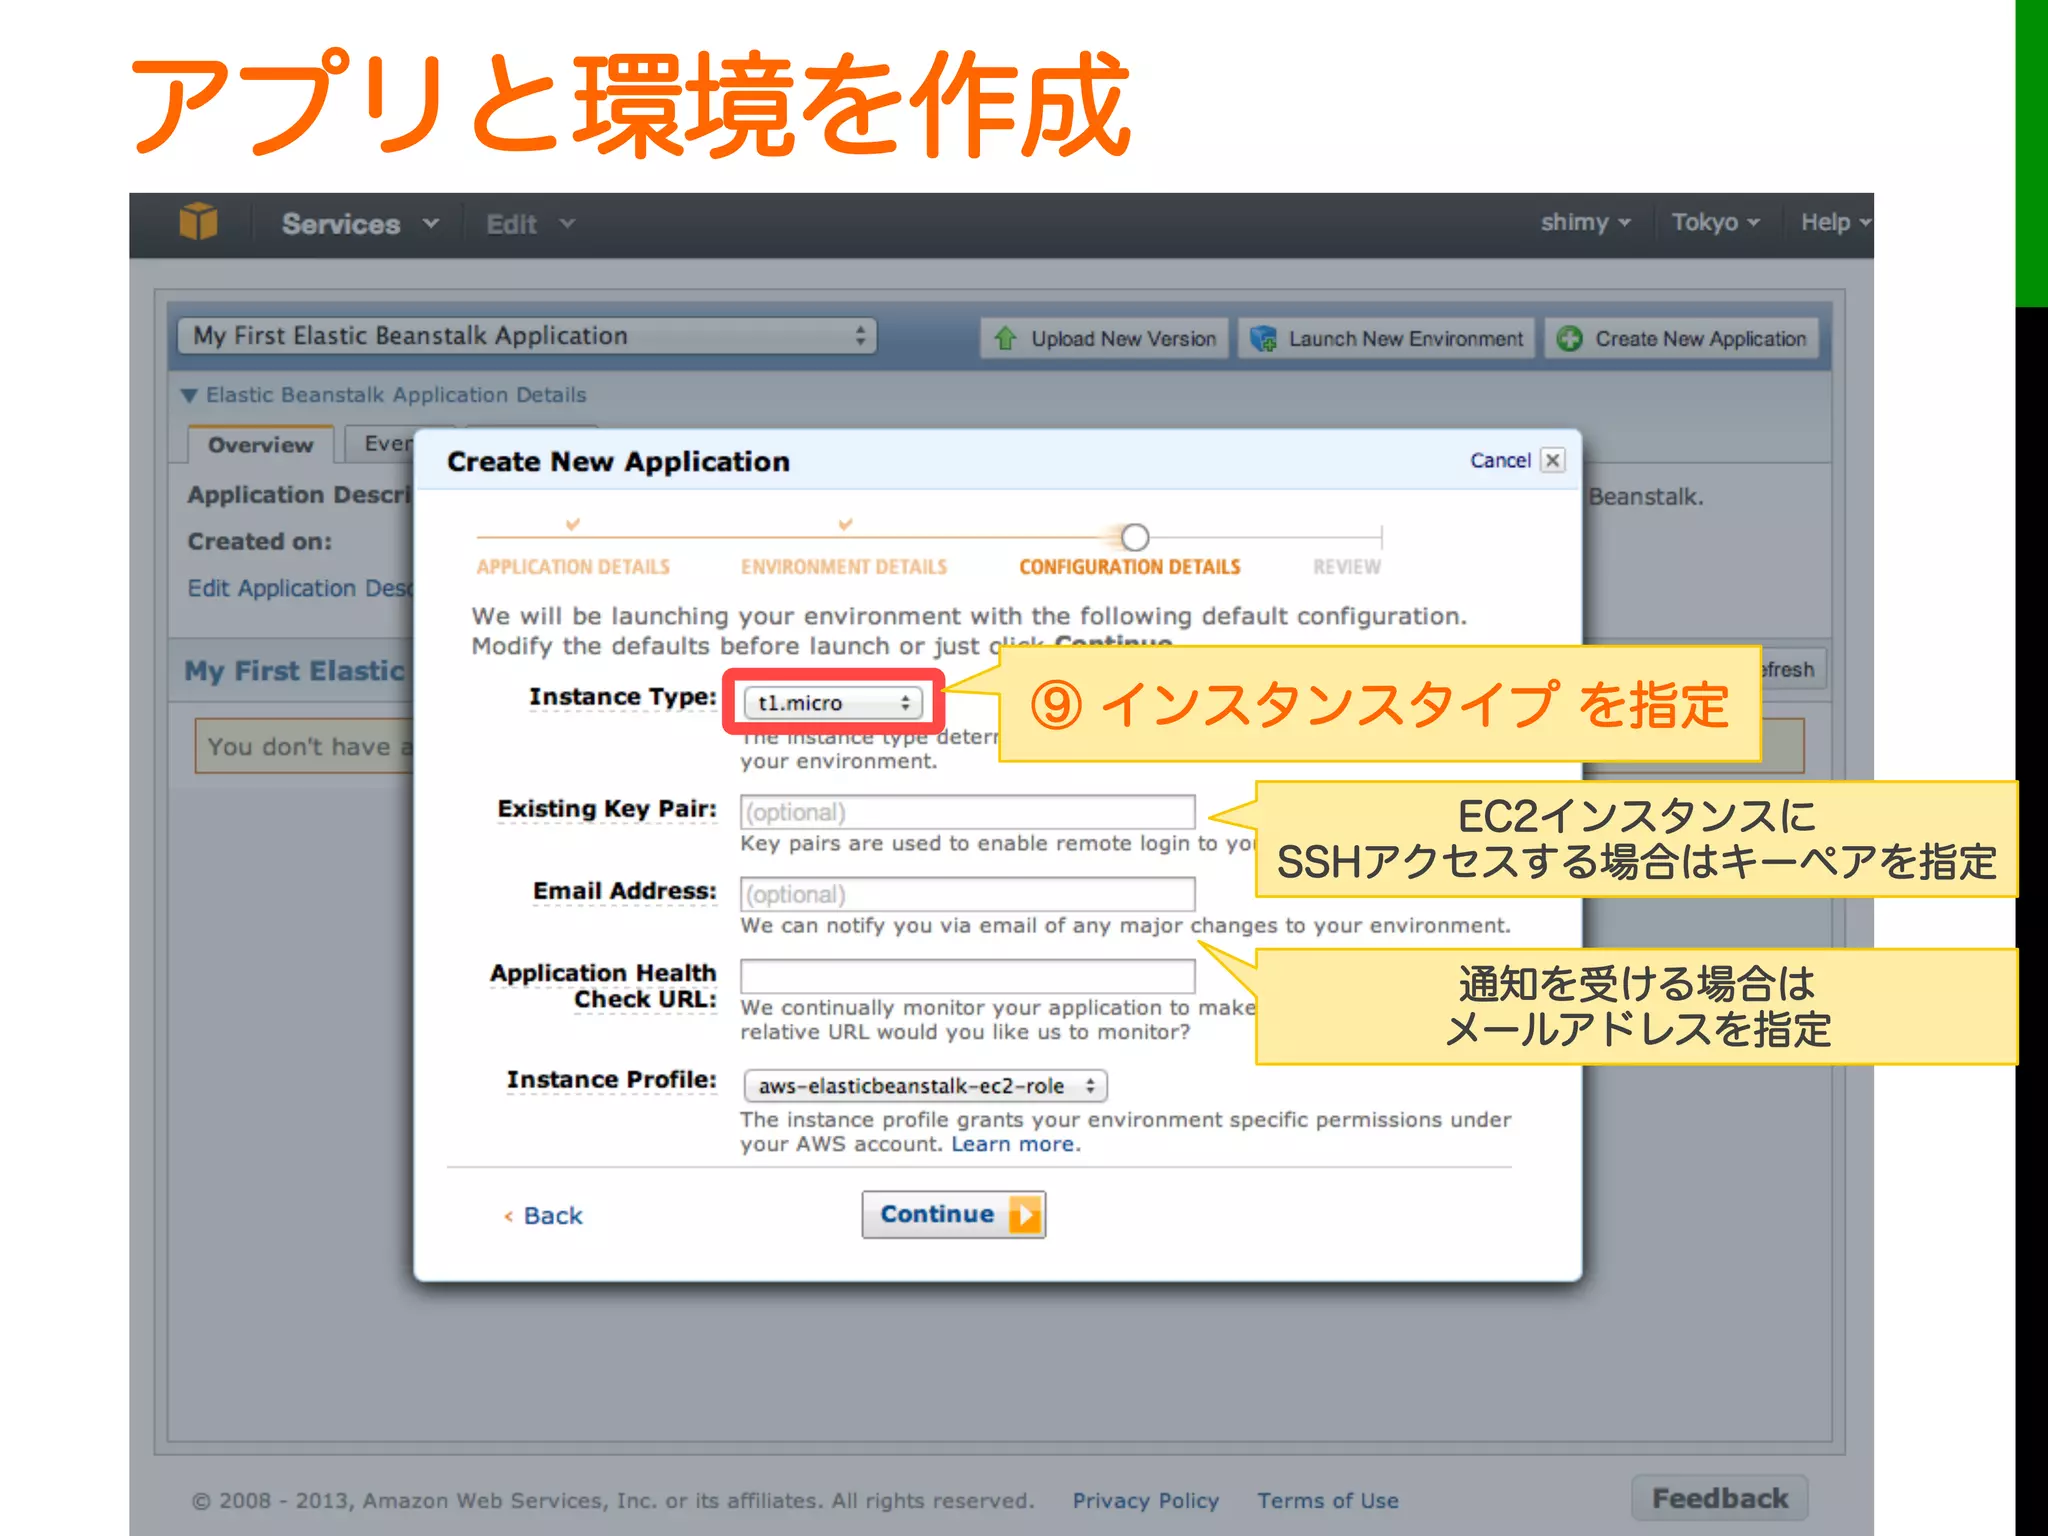This screenshot has width=2048, height=1536.
Task: Open the Tokyo region dropdown
Action: [x=1716, y=222]
